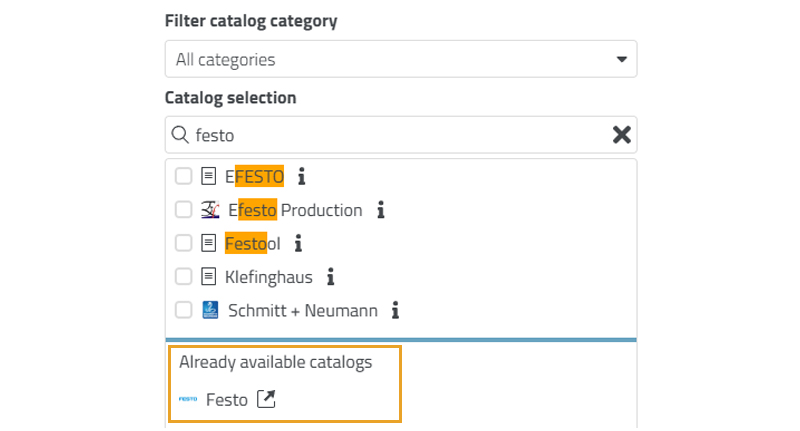Toggle Schmitt + Neumann checkbox
The image size is (800, 431).
pos(183,310)
